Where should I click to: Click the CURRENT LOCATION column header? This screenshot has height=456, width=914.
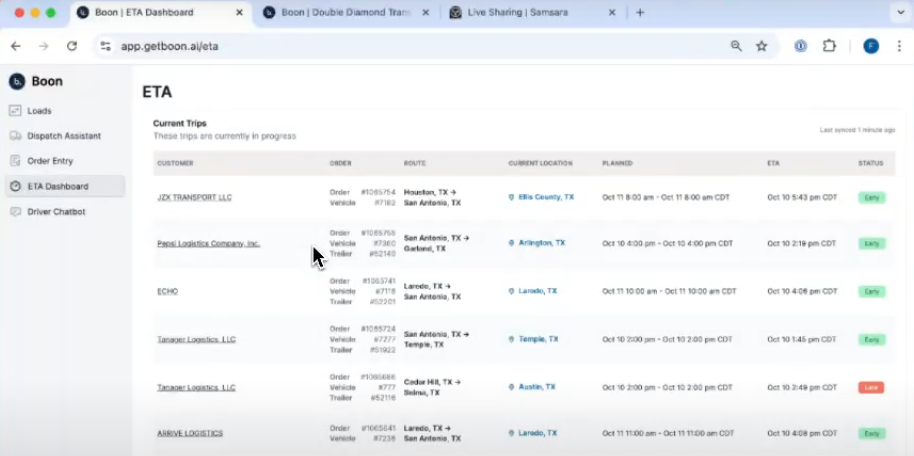click(540, 163)
